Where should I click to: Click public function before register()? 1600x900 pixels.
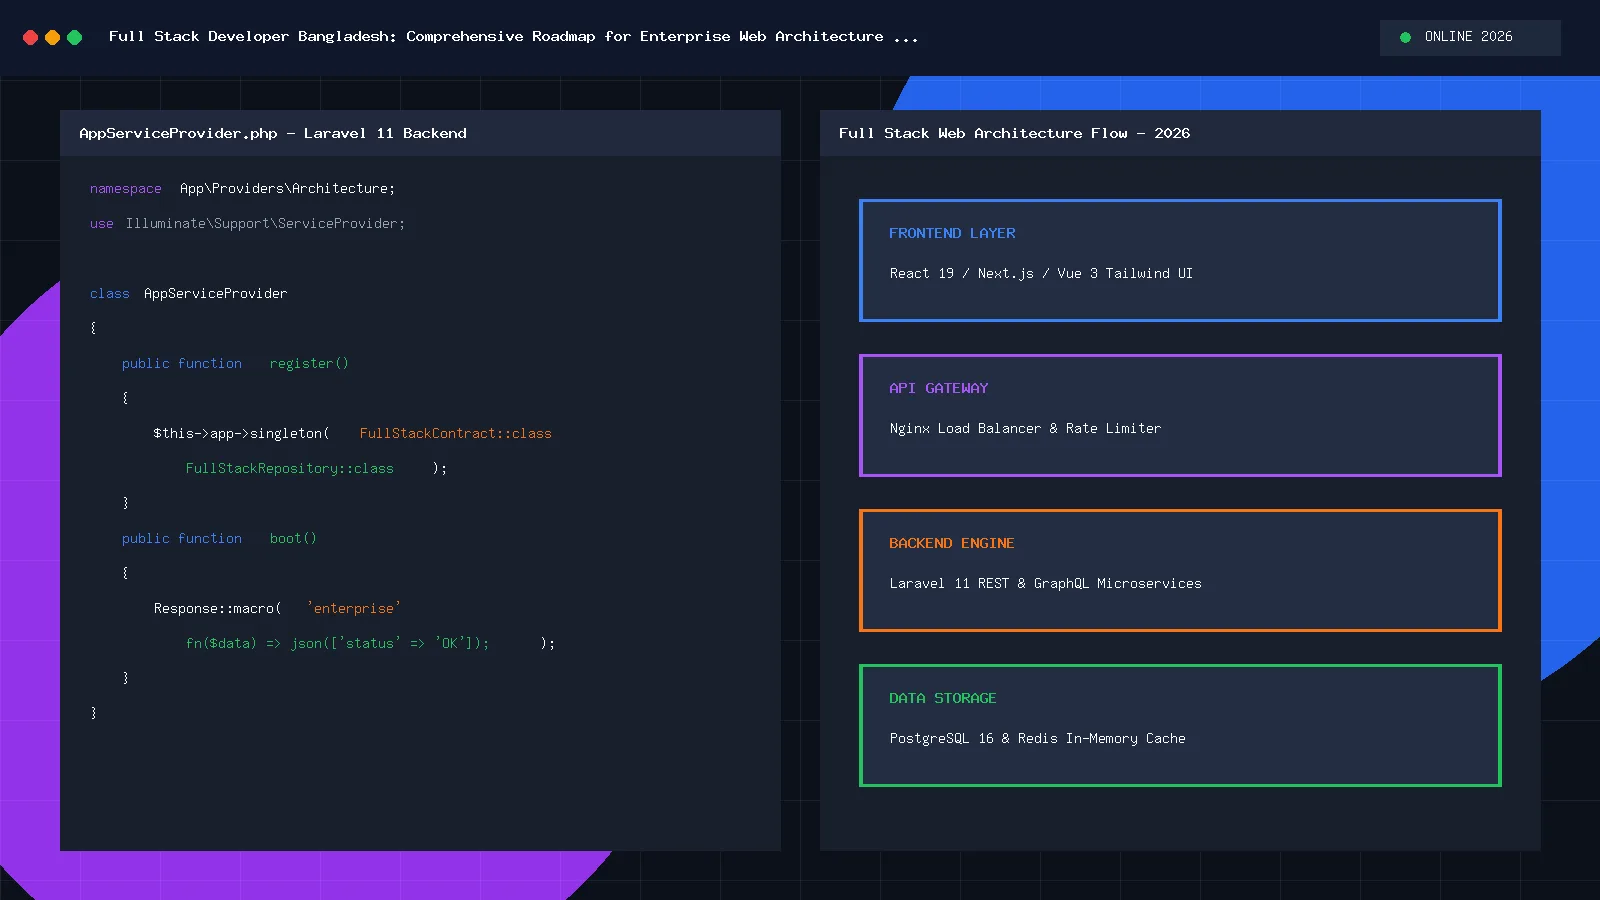[182, 363]
